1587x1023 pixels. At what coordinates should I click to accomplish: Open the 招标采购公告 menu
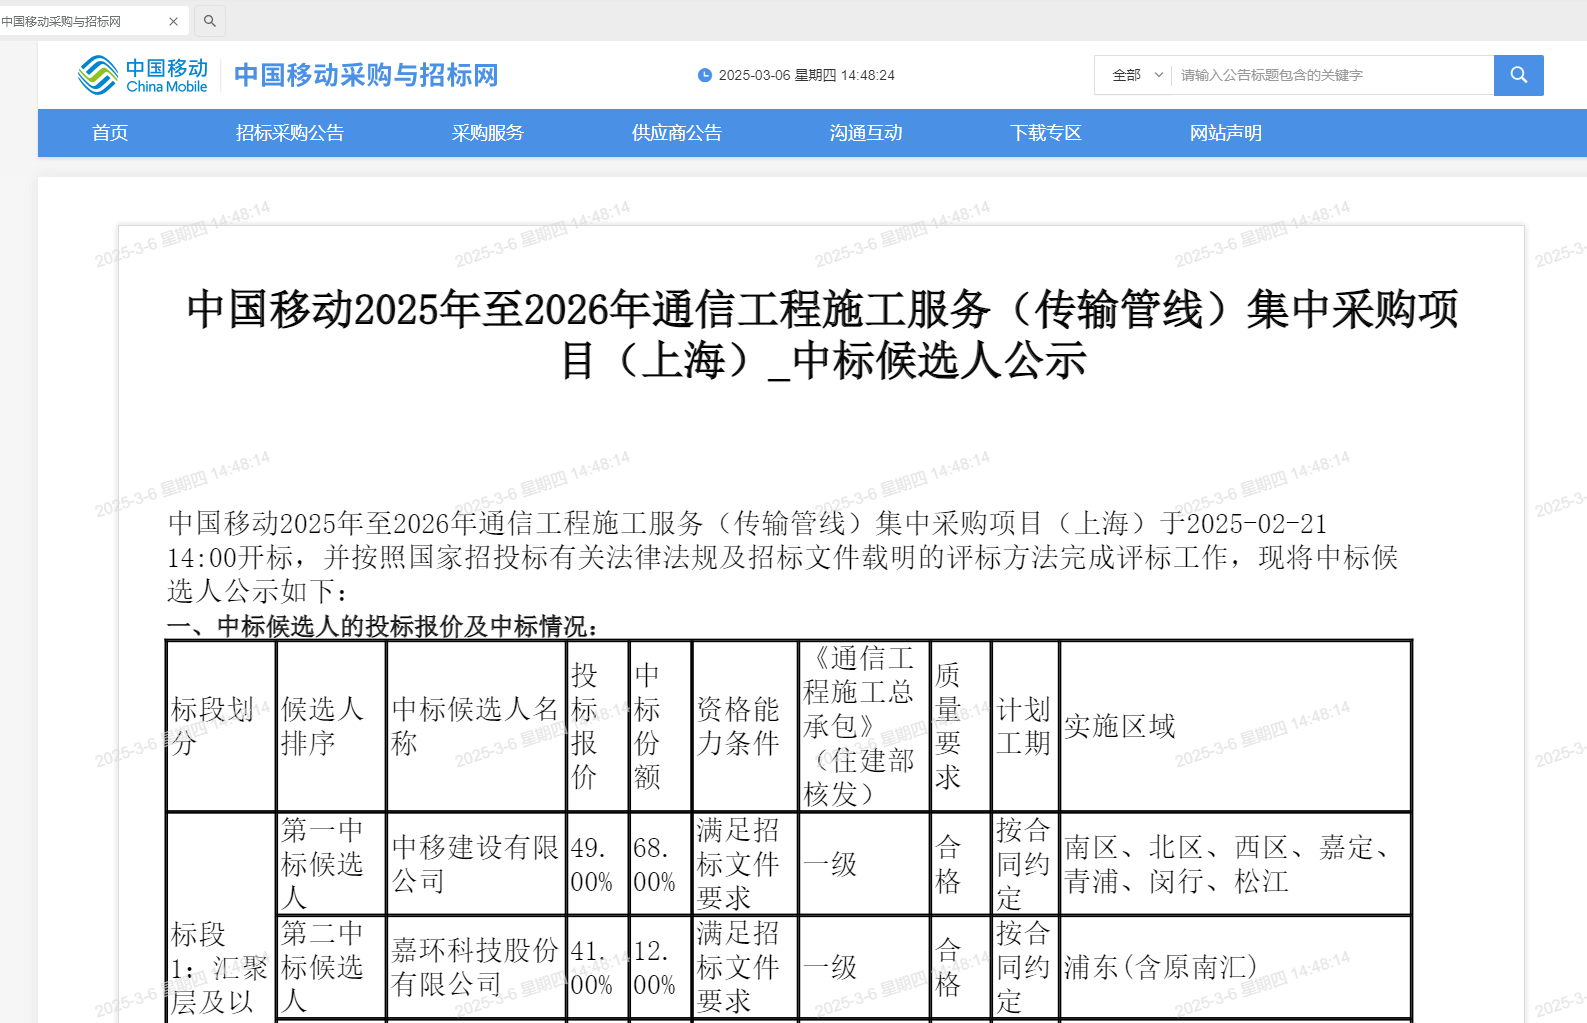pos(290,133)
